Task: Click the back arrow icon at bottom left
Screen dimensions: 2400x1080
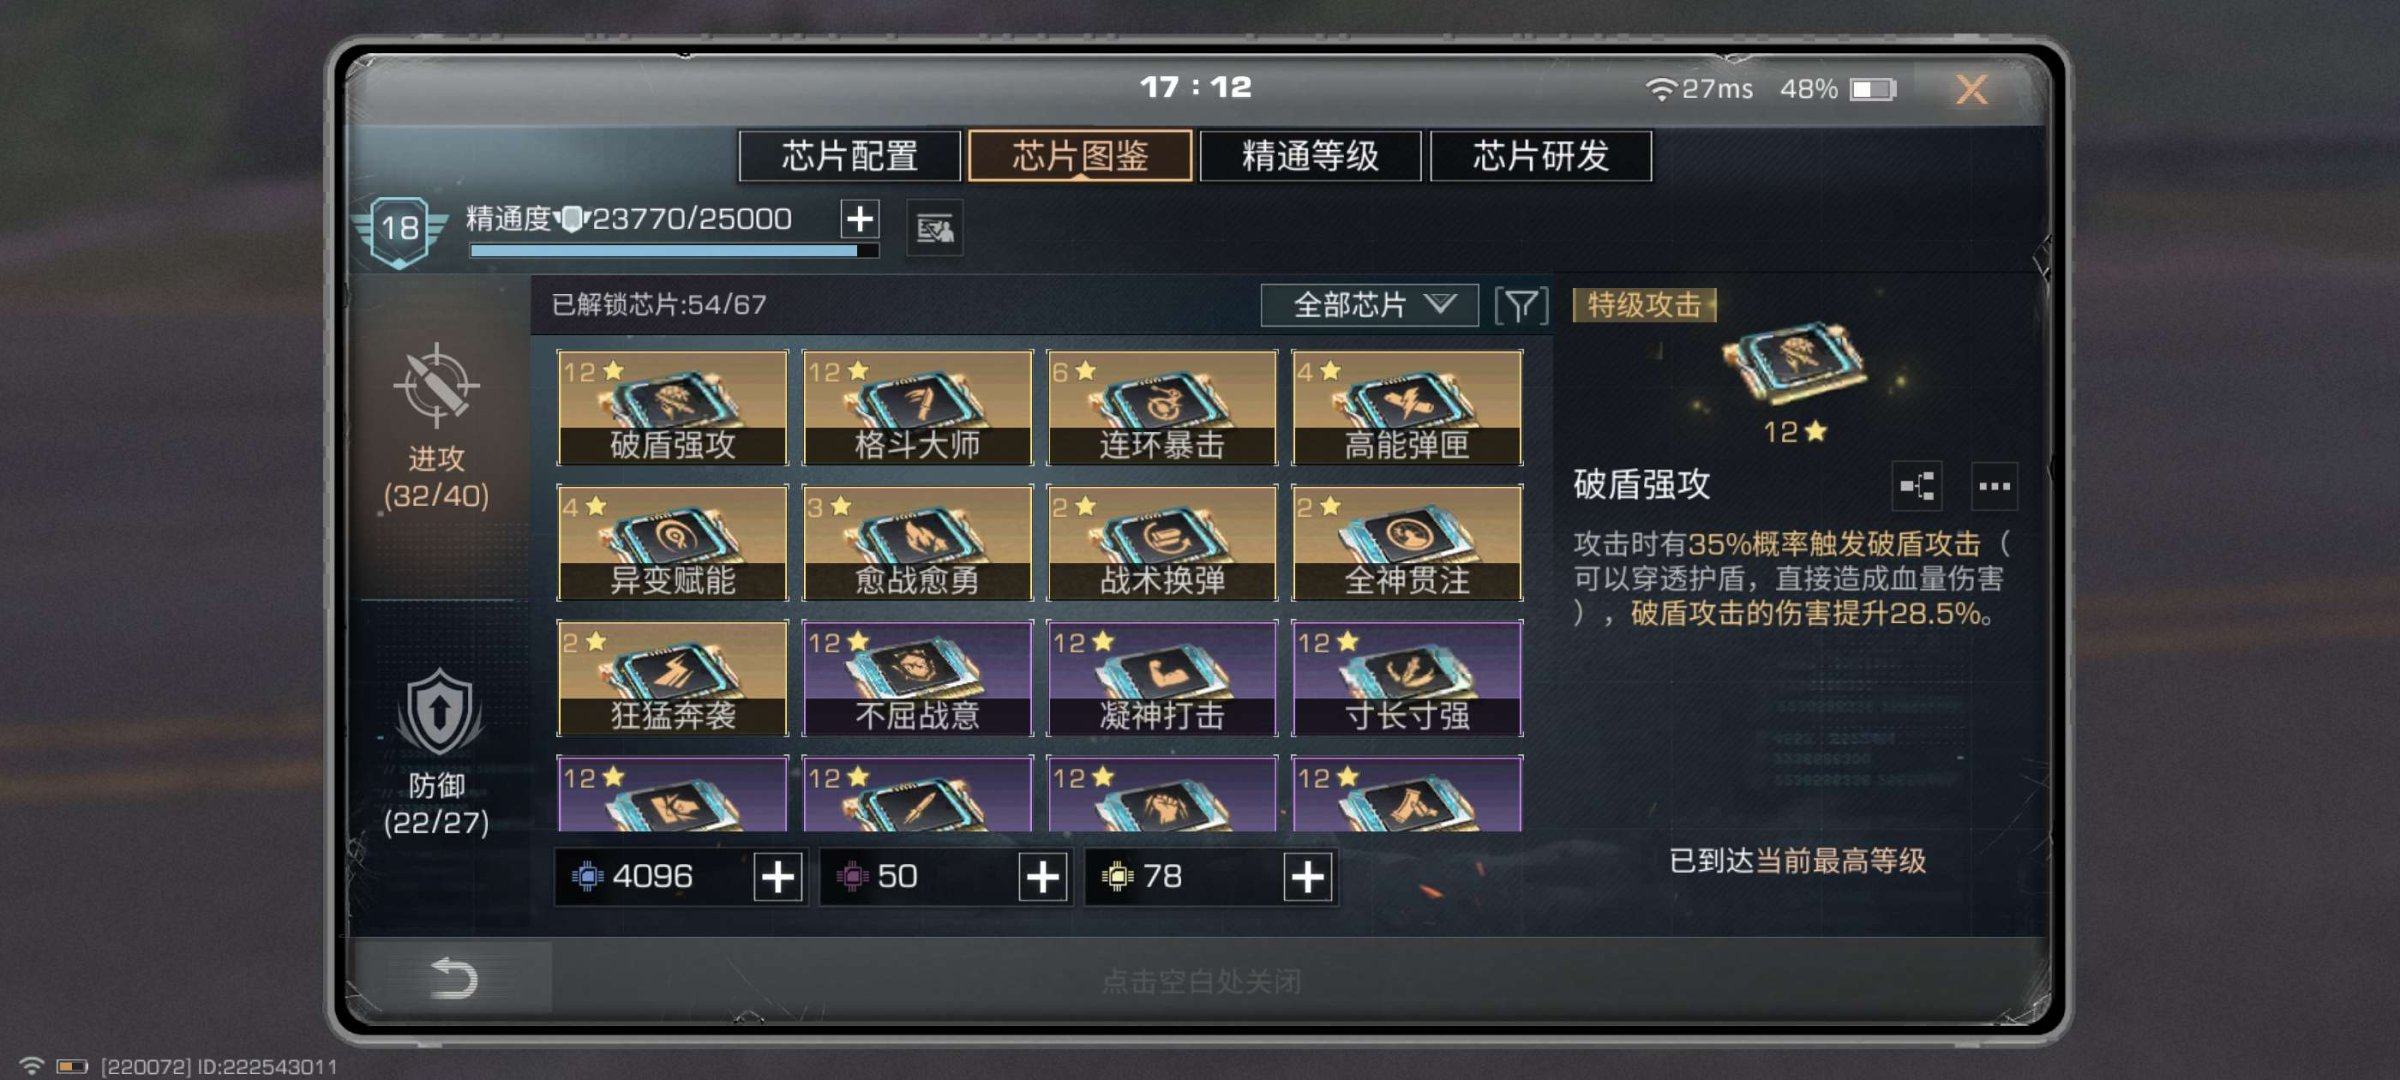Action: coord(453,978)
